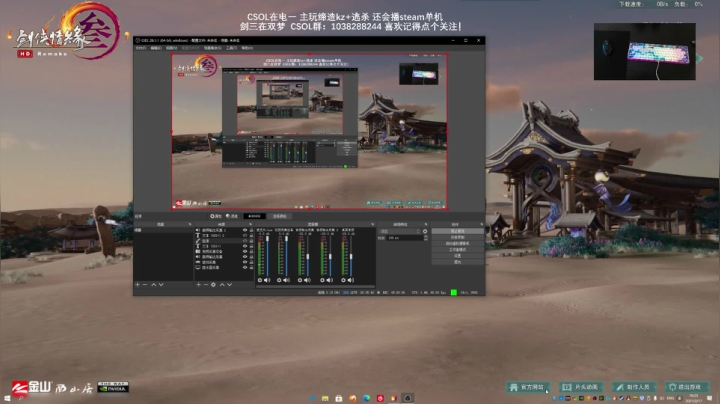The height and width of the screenshot is (404, 720).
Task: Move the scene down in Scenes panel
Action: point(161,285)
